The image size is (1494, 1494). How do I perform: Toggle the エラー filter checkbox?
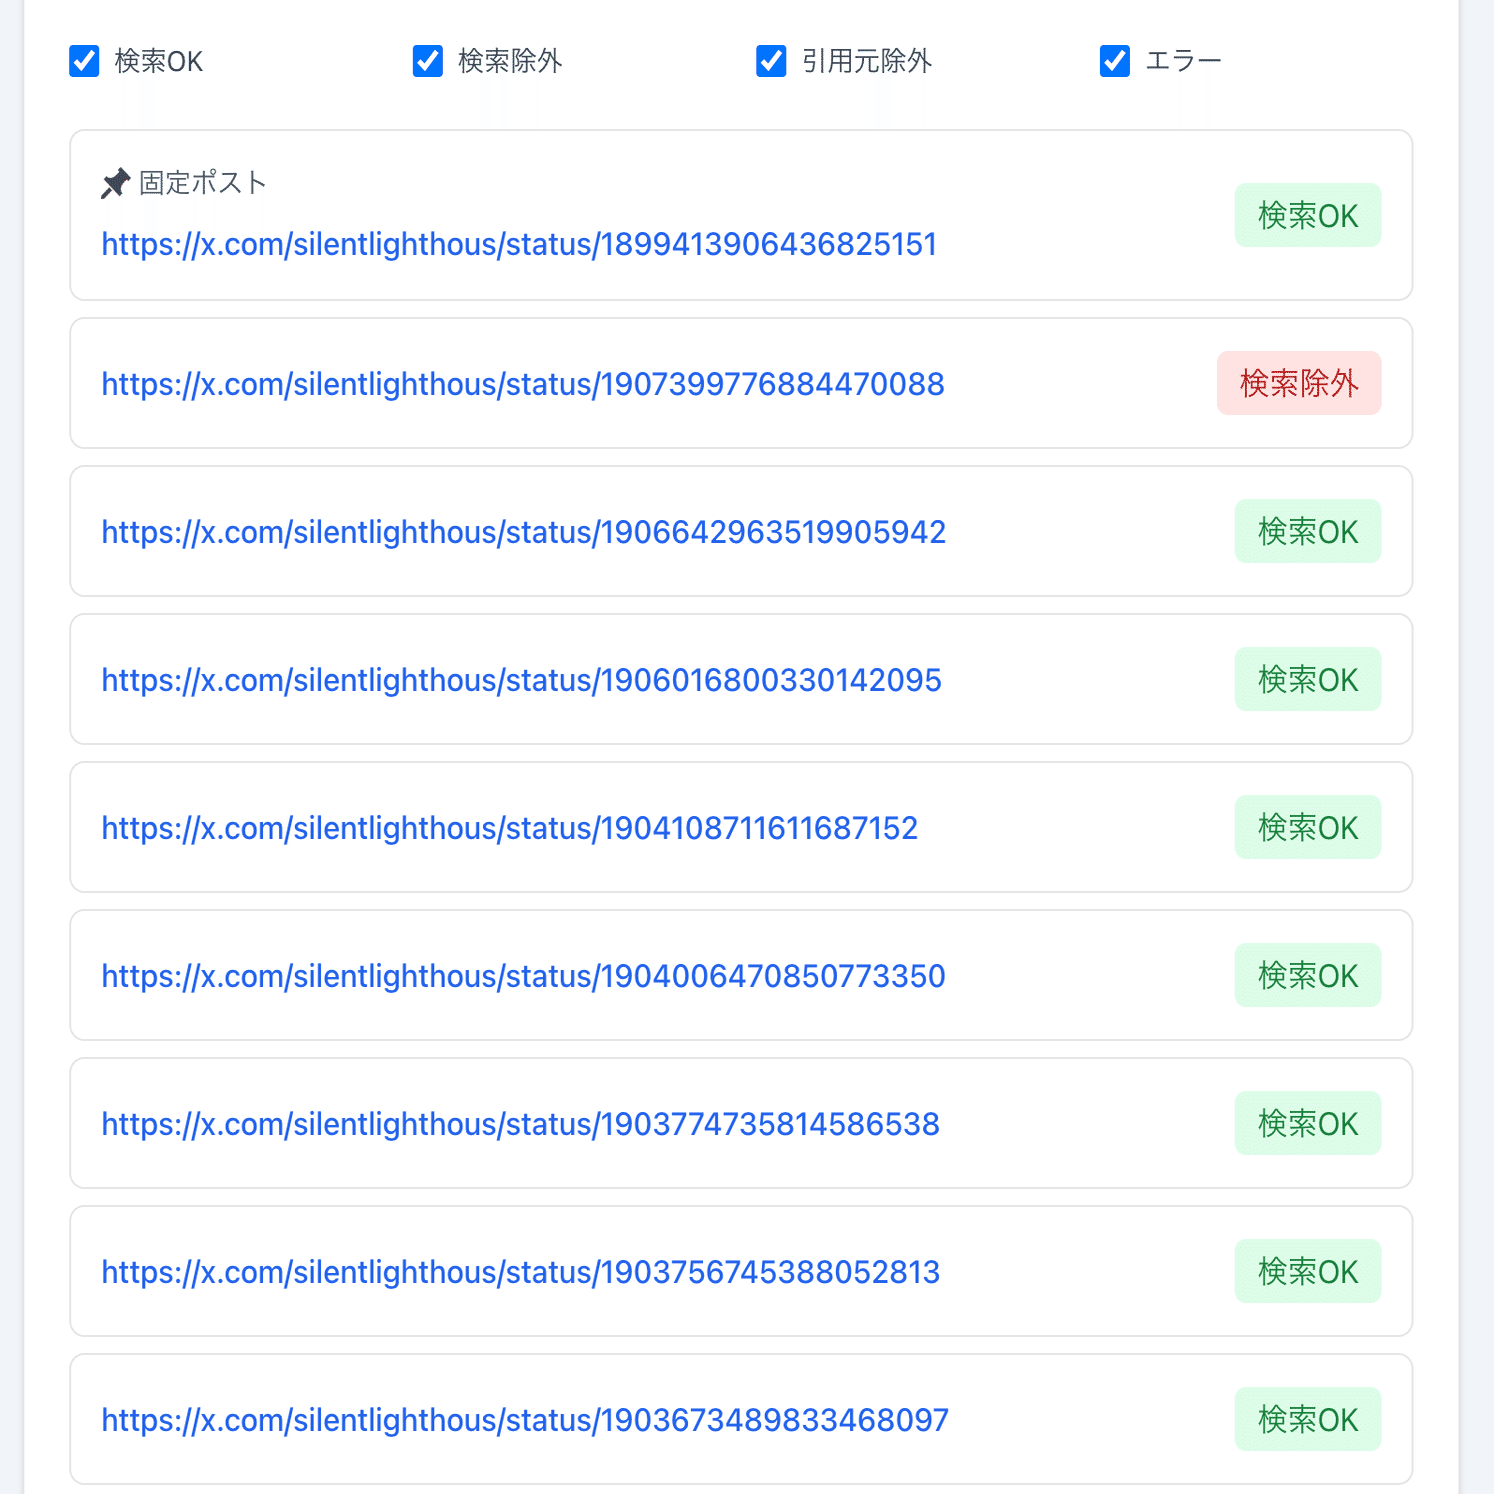[1115, 61]
